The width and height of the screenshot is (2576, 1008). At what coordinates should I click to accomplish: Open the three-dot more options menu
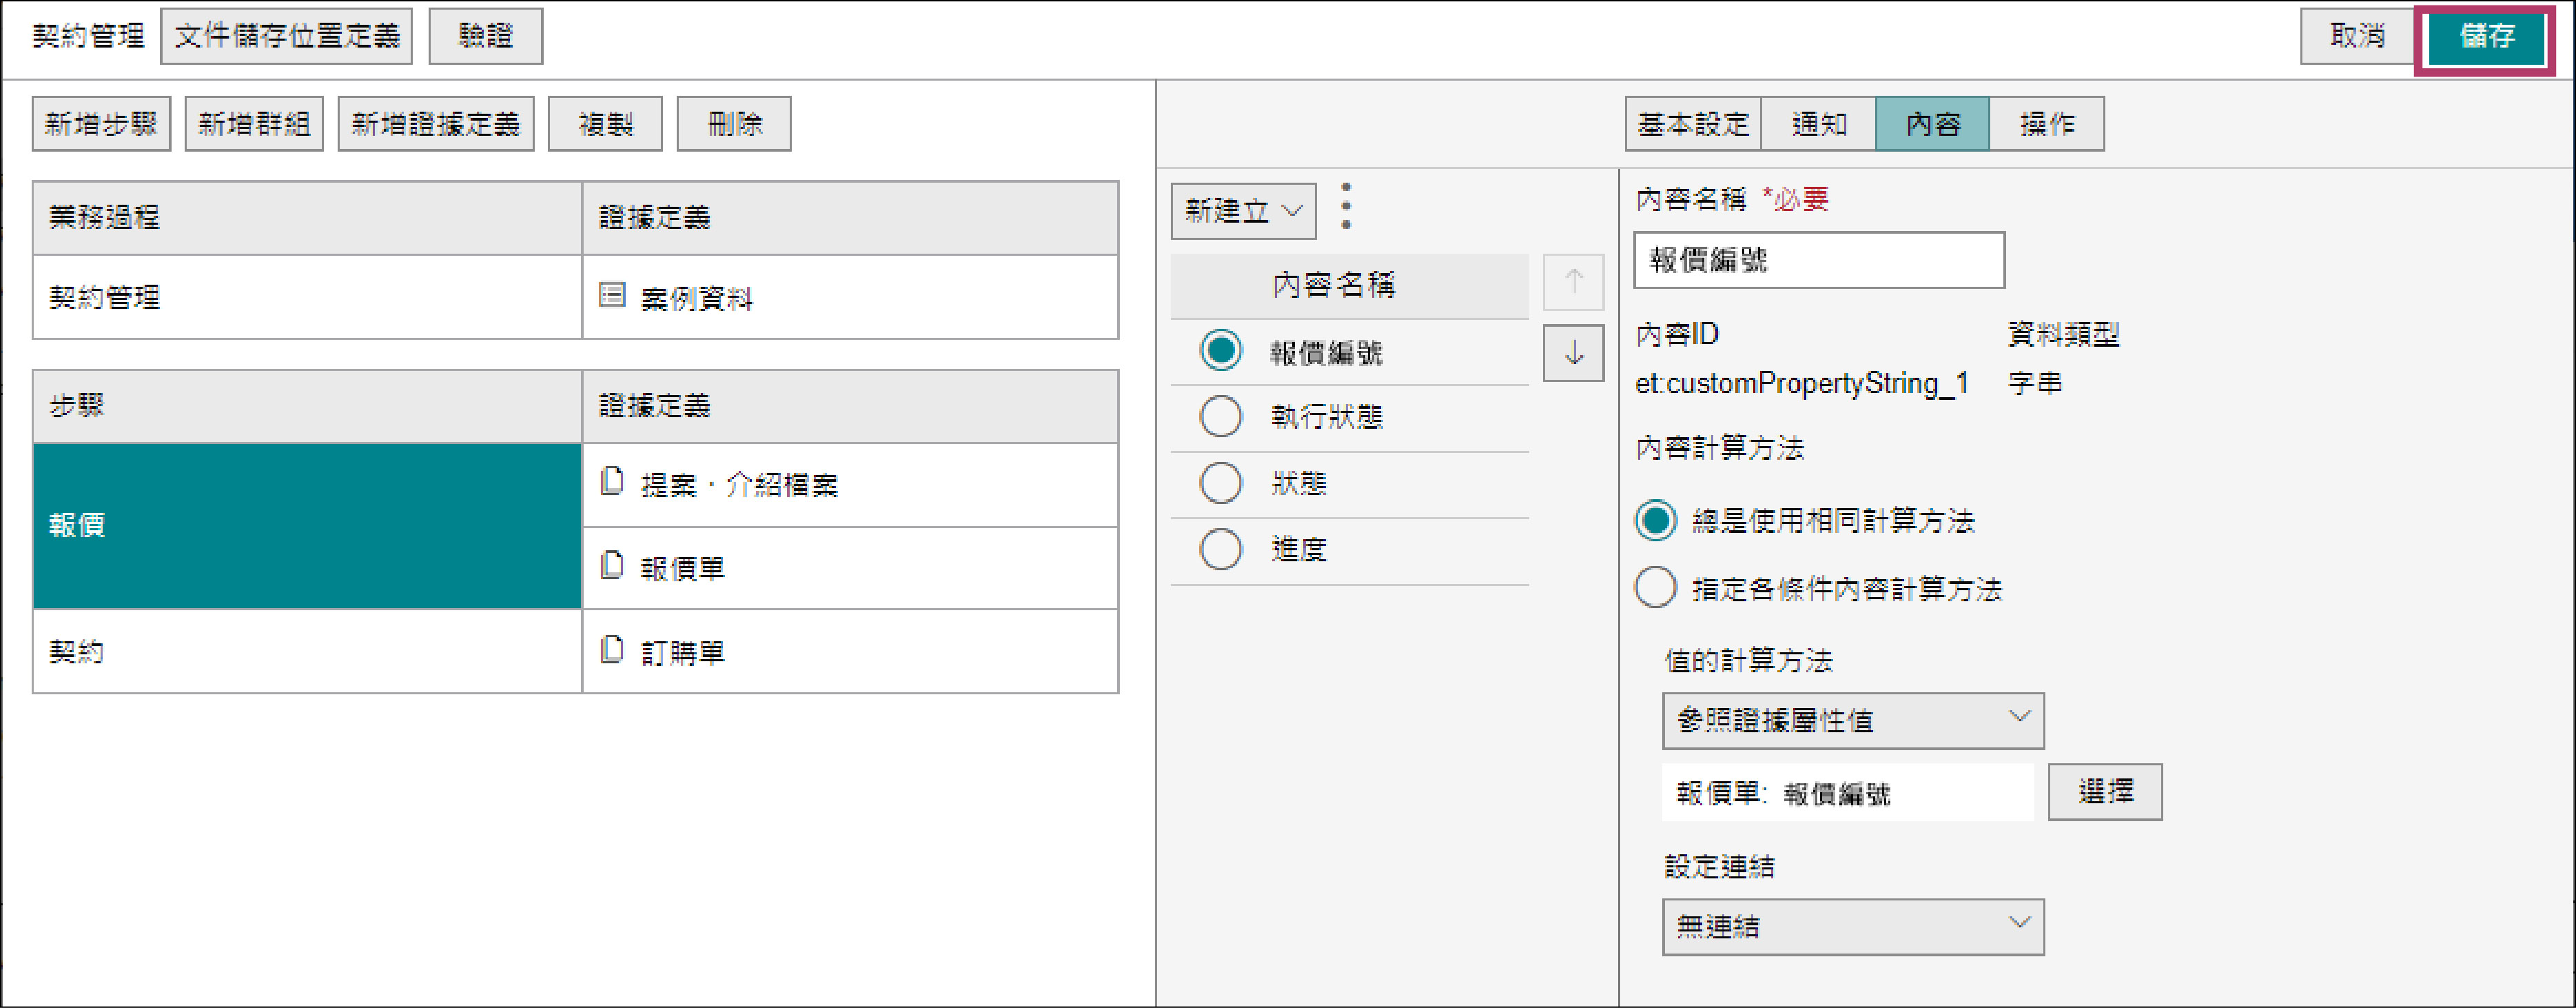pos(1346,206)
